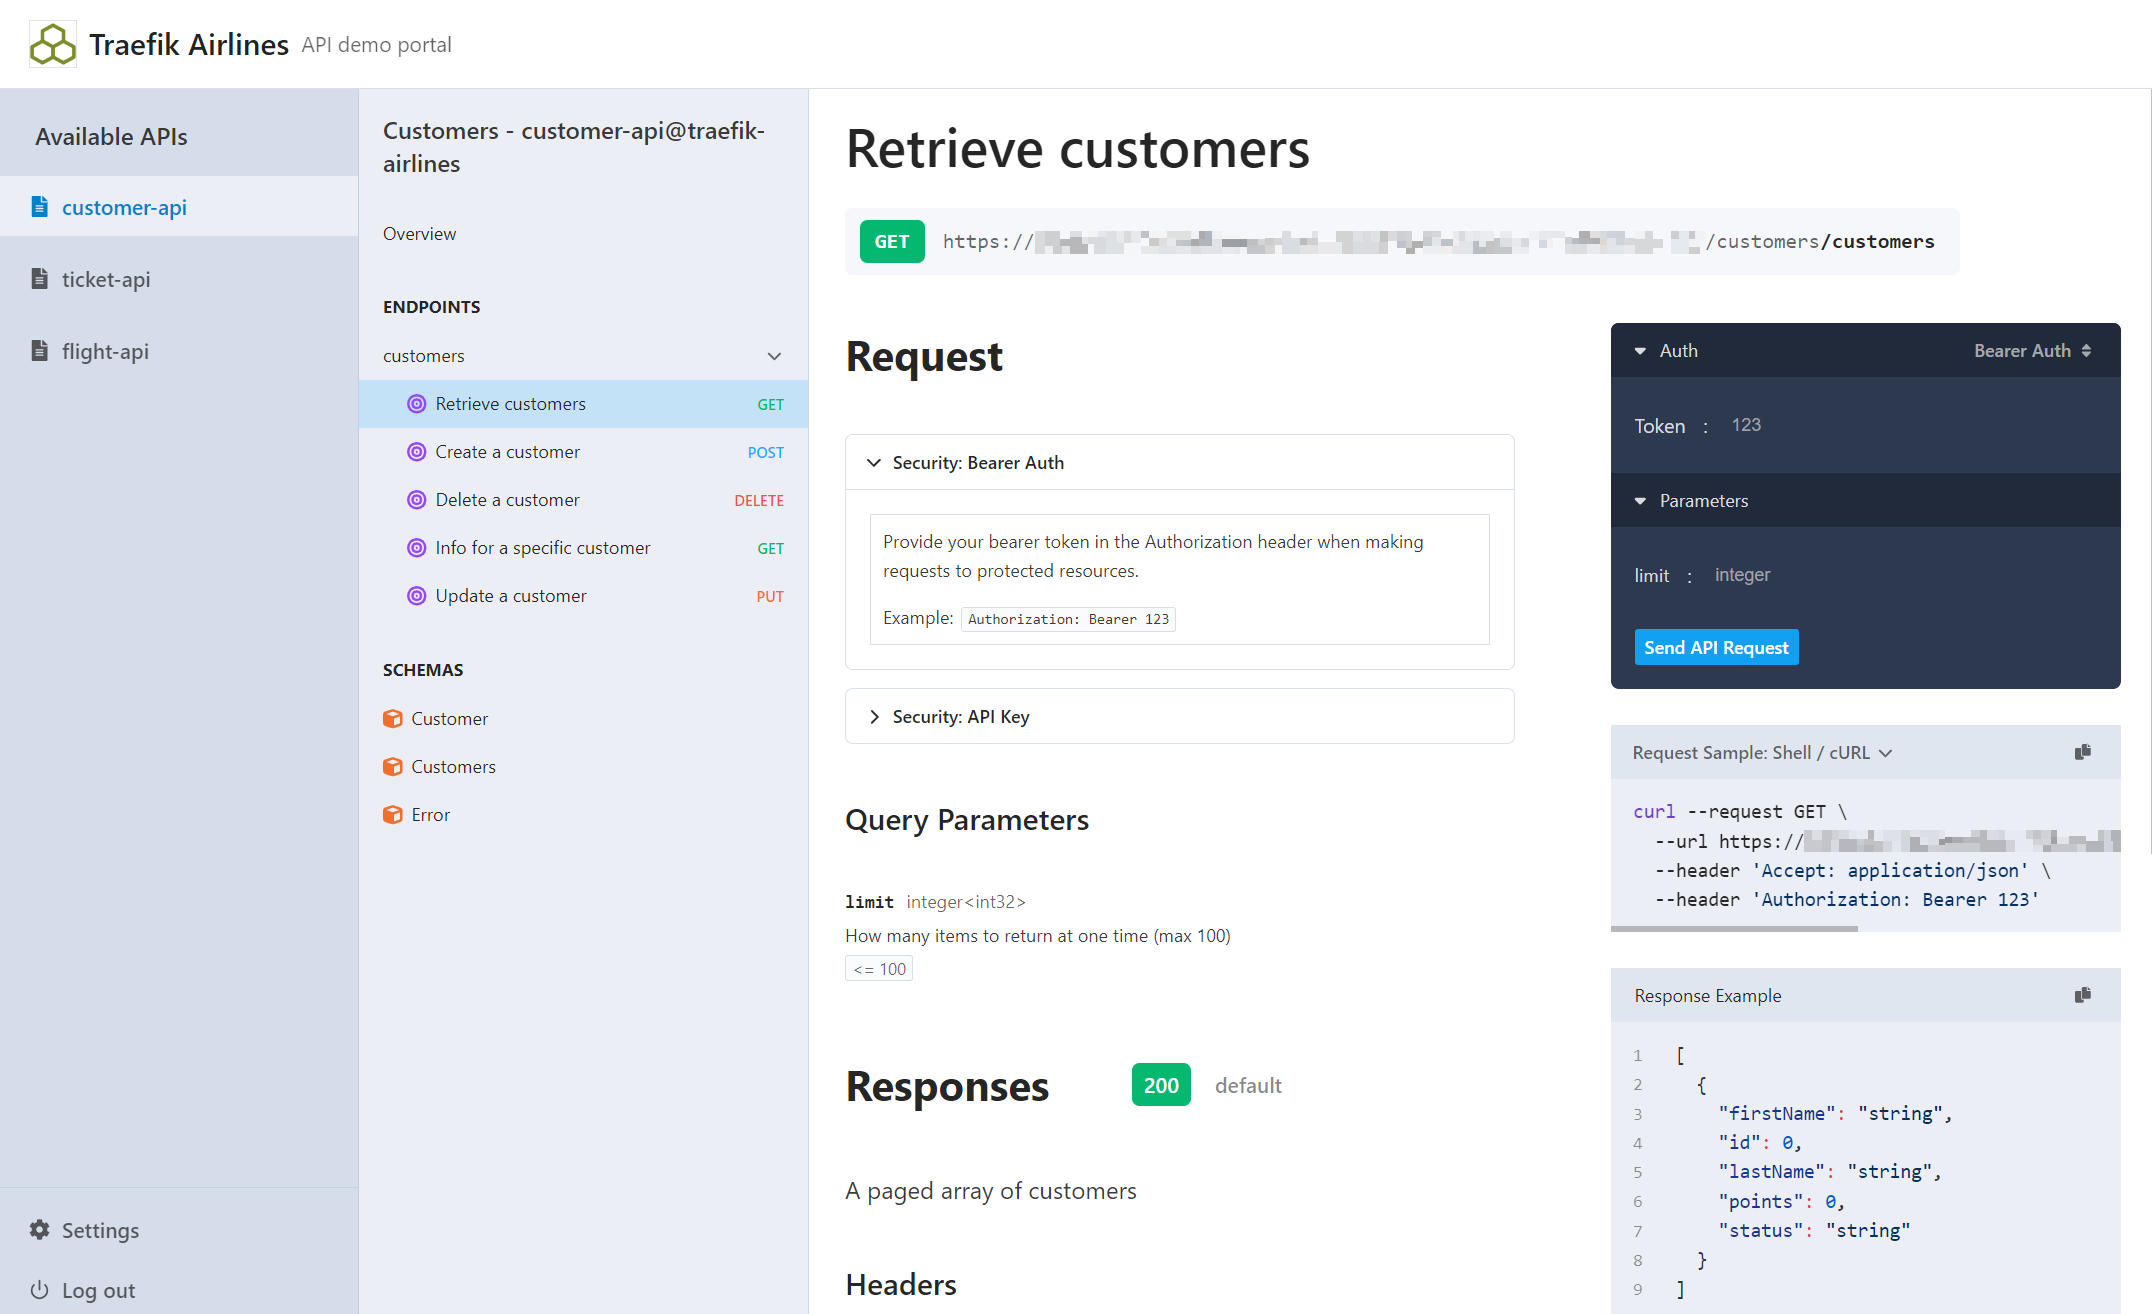Open the customer-api Overview page
Viewport: 2152px width, 1314px height.
coord(420,233)
